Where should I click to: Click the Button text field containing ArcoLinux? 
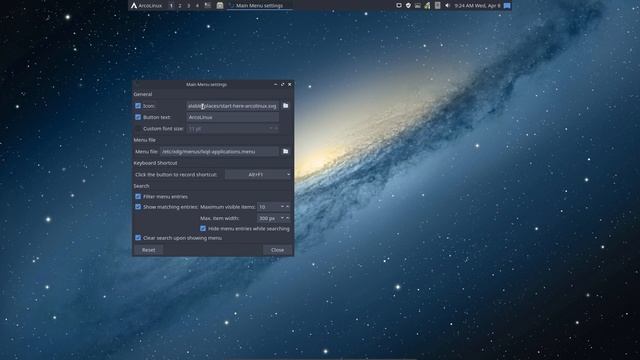click(x=233, y=117)
